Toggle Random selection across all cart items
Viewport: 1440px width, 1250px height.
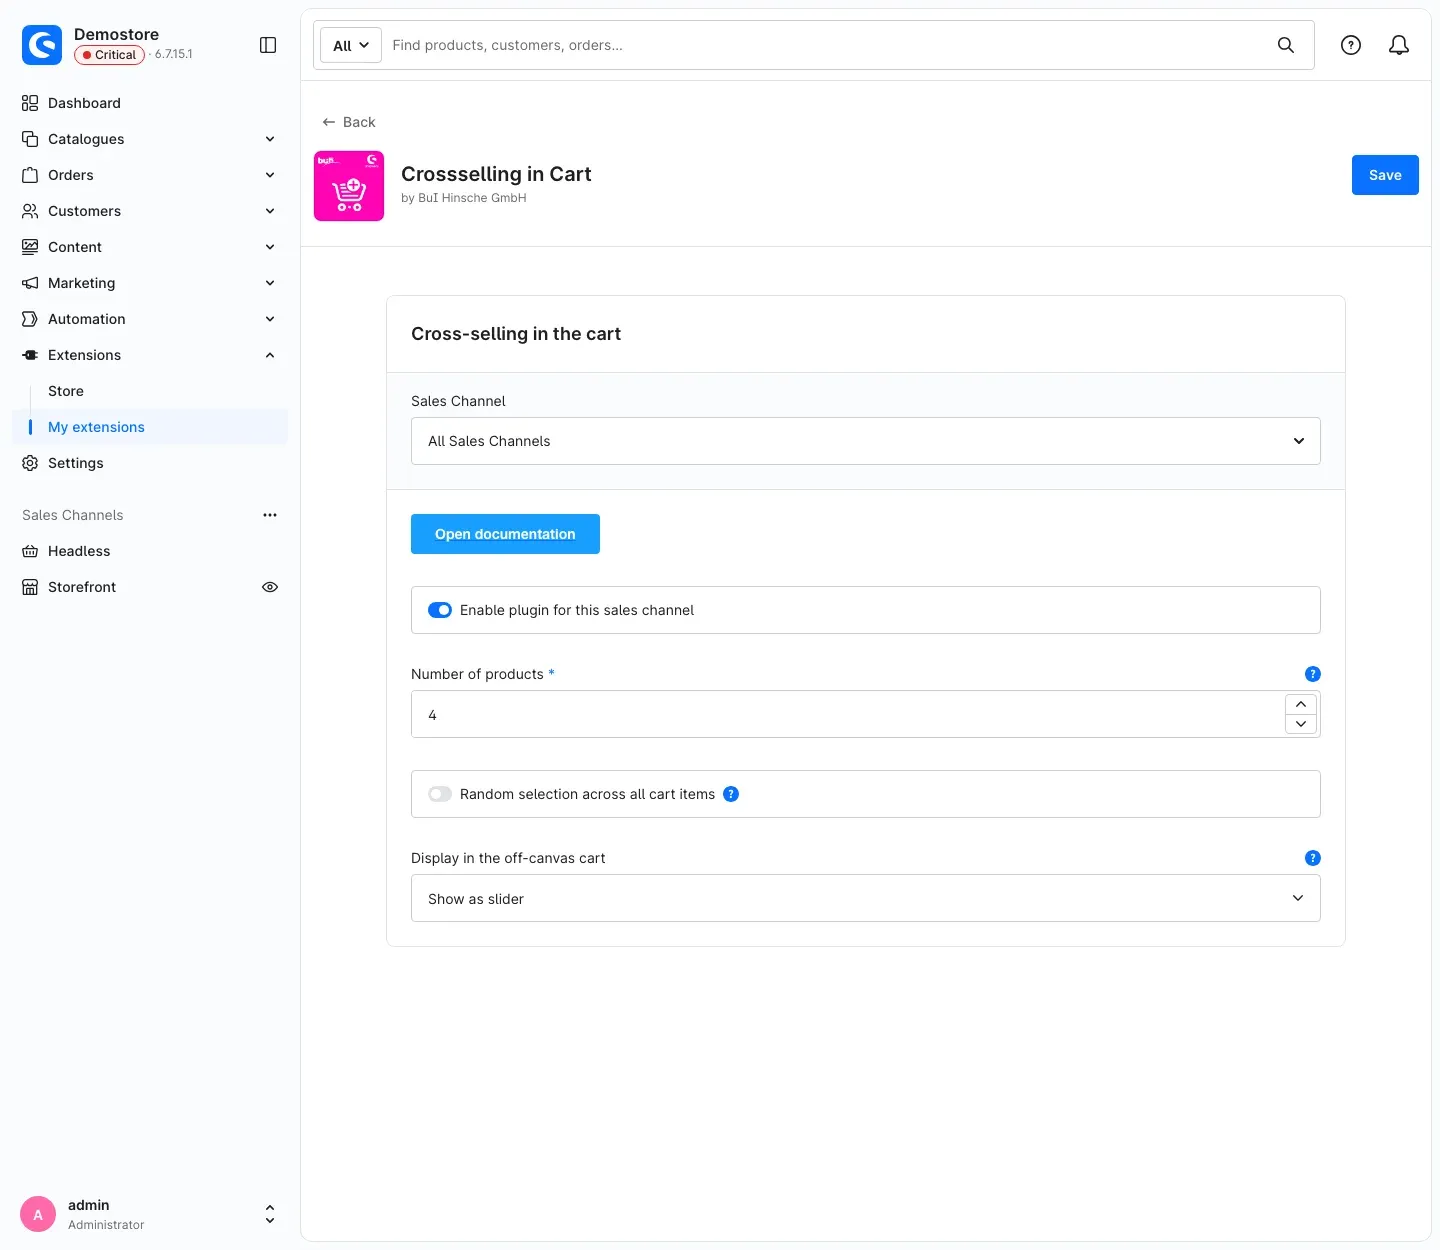pyautogui.click(x=440, y=794)
